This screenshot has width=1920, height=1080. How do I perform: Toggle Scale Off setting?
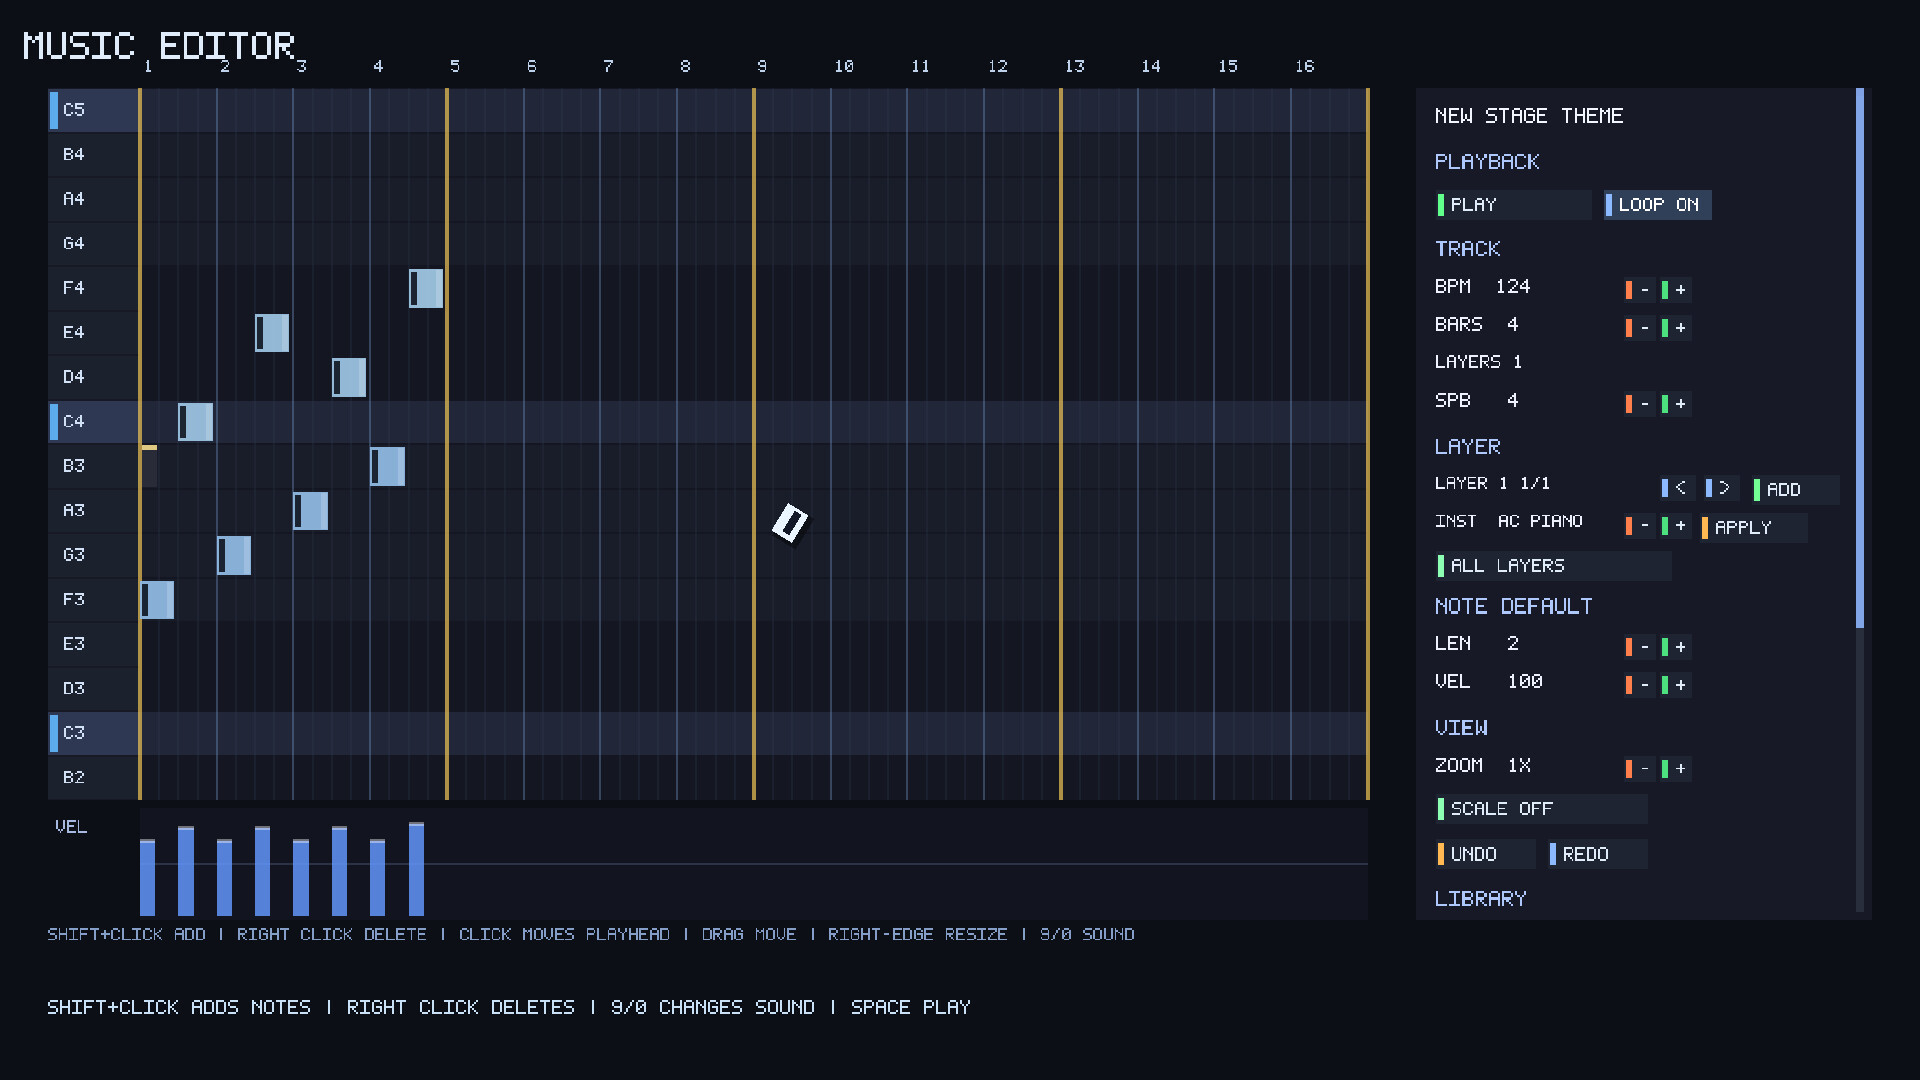coord(1541,809)
